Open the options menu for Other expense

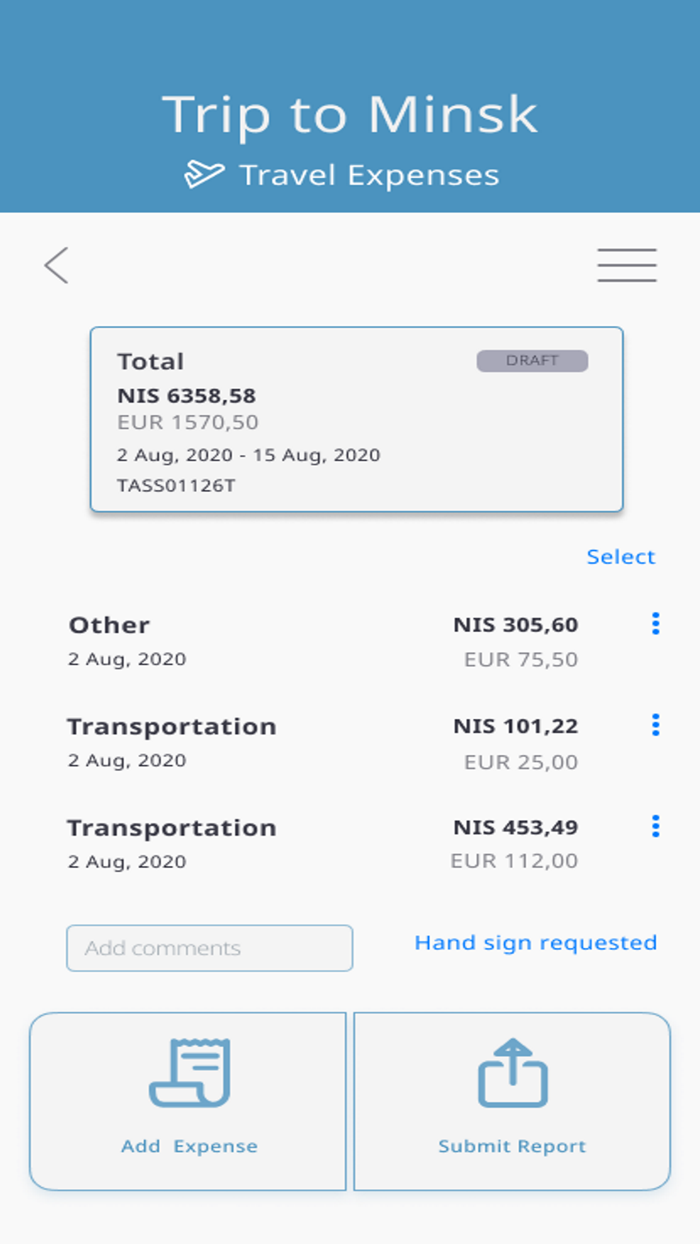click(655, 624)
